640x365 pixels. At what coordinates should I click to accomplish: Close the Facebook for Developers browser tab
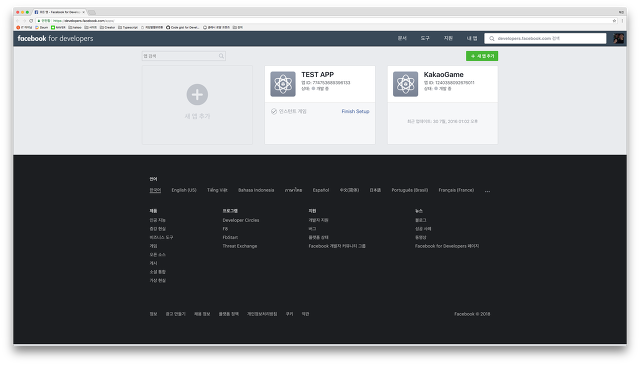(x=84, y=12)
